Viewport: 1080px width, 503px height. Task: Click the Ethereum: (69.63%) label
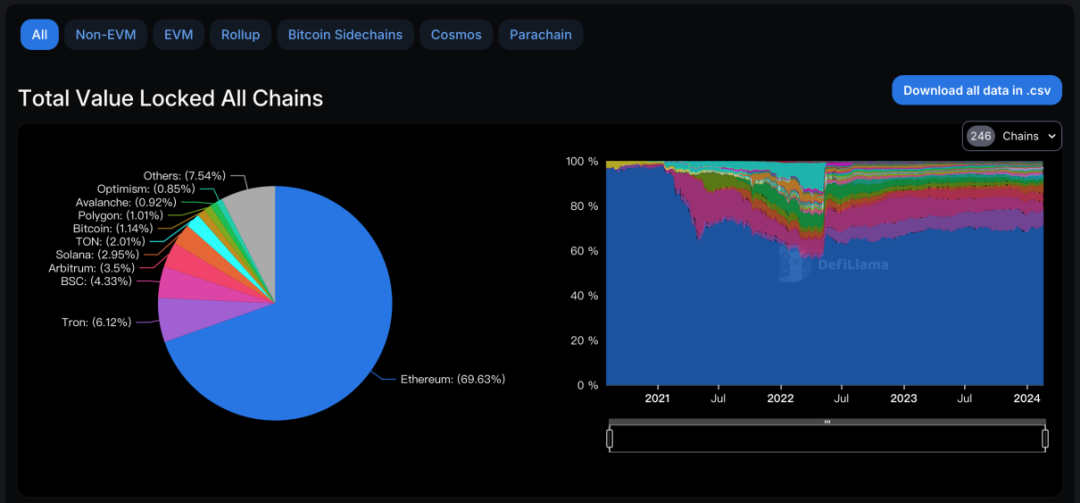point(453,379)
